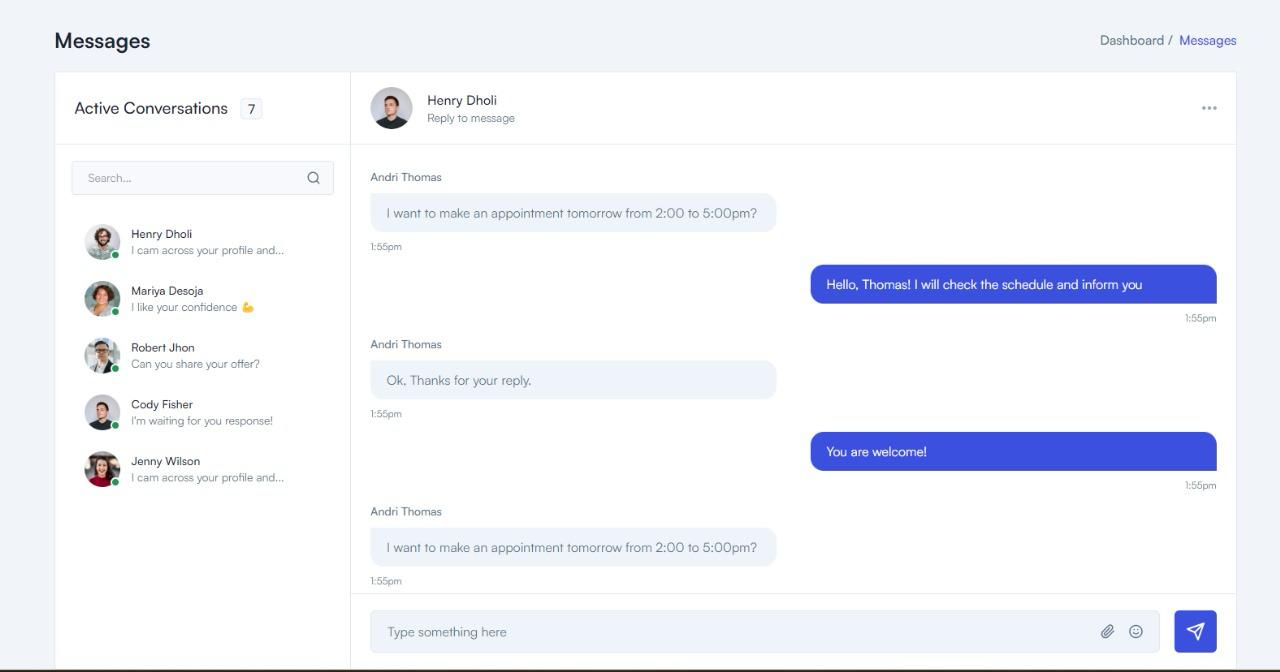Focus the conversation Search field
Viewport: 1280px width, 672px height.
coord(190,178)
